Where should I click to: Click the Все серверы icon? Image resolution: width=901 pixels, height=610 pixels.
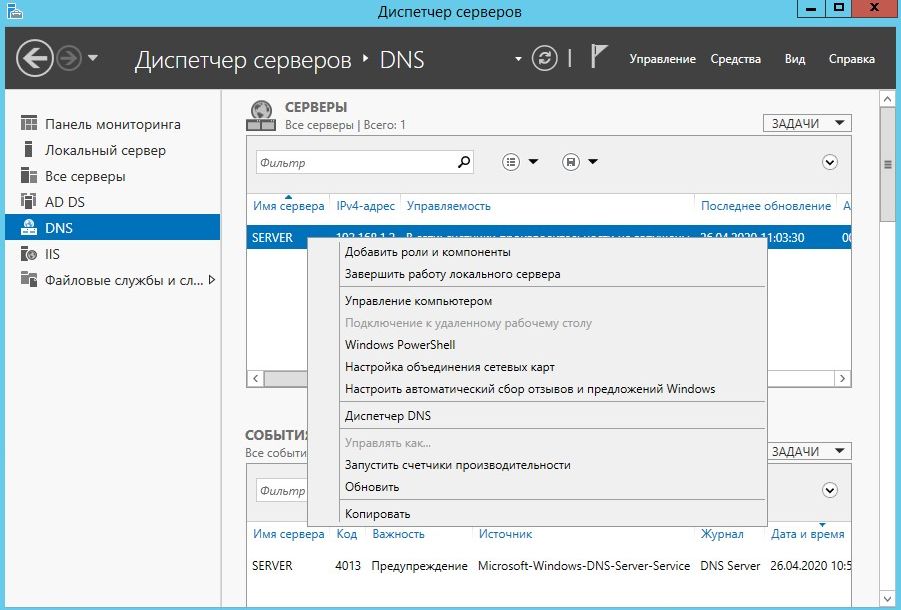pyautogui.click(x=29, y=175)
